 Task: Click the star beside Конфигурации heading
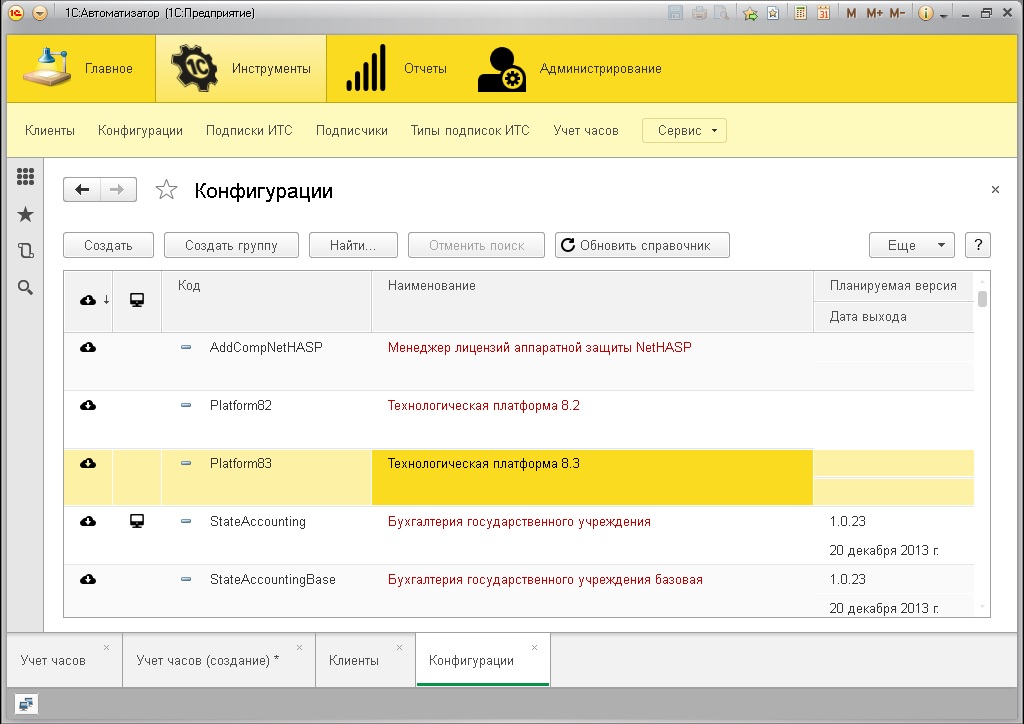coord(166,189)
